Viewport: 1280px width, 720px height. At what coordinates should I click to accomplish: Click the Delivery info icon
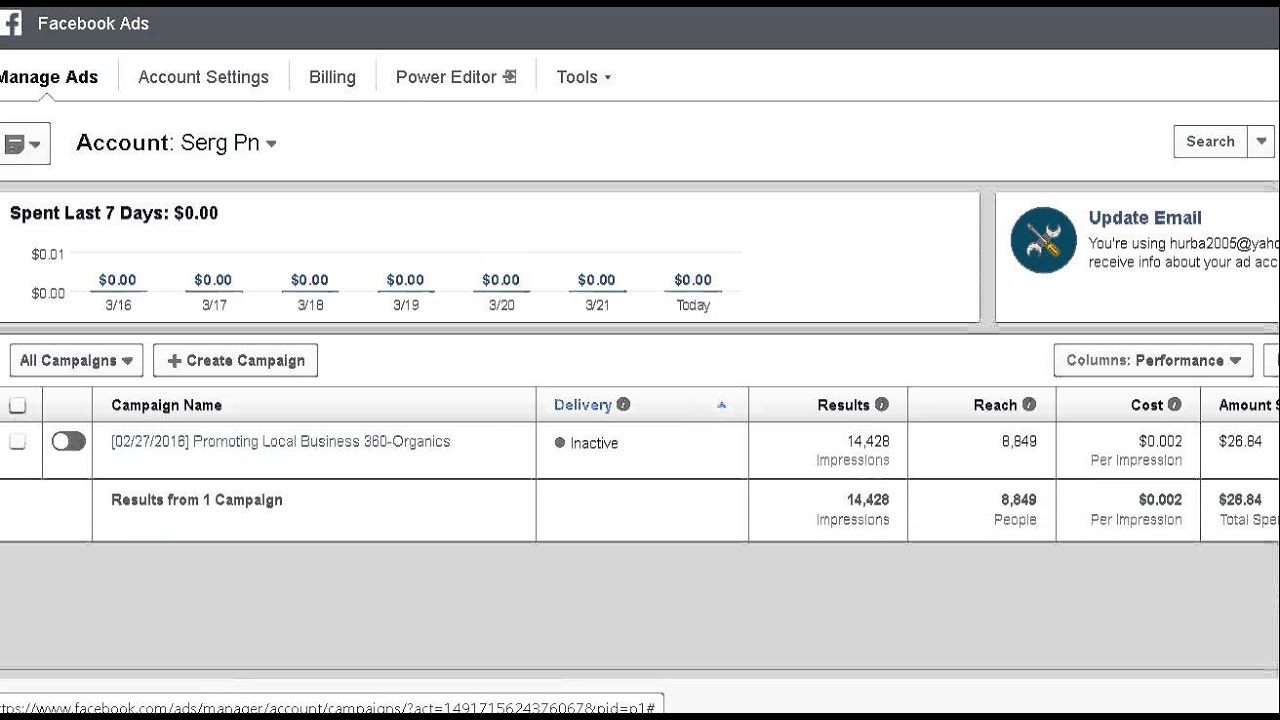click(x=623, y=405)
